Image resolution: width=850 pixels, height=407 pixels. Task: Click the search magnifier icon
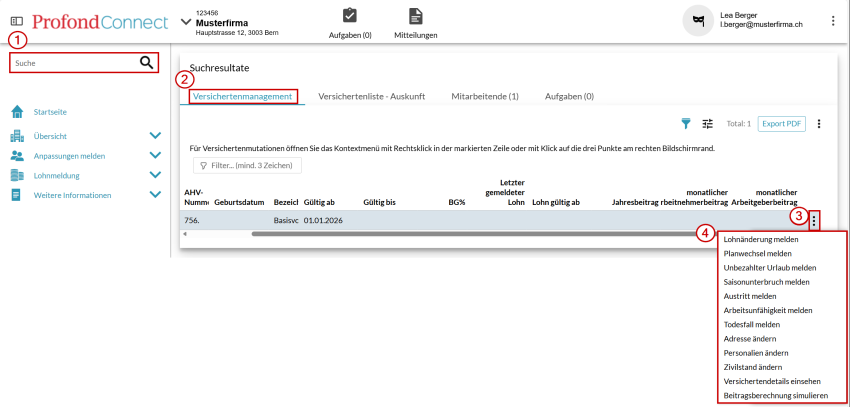click(146, 63)
